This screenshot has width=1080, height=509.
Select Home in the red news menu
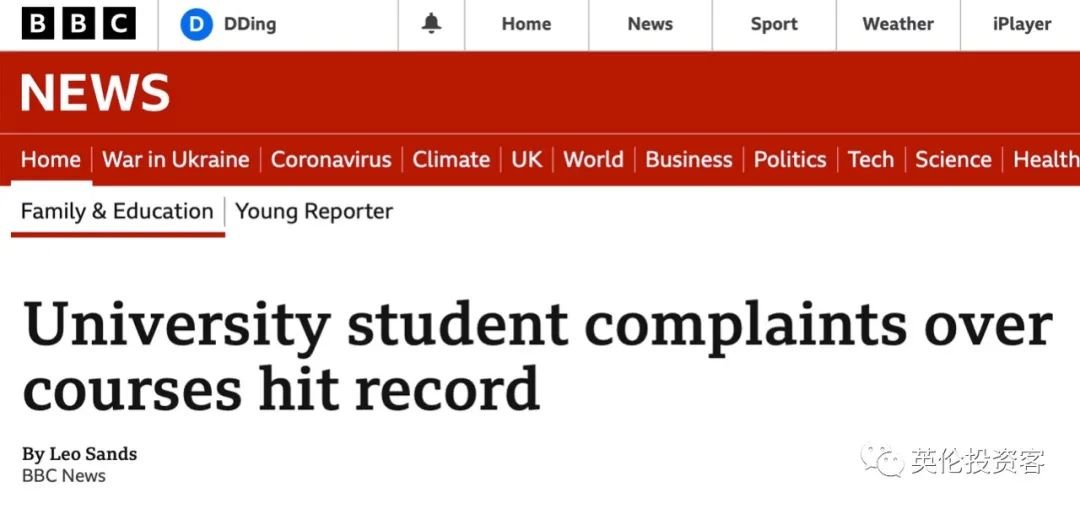tap(51, 160)
